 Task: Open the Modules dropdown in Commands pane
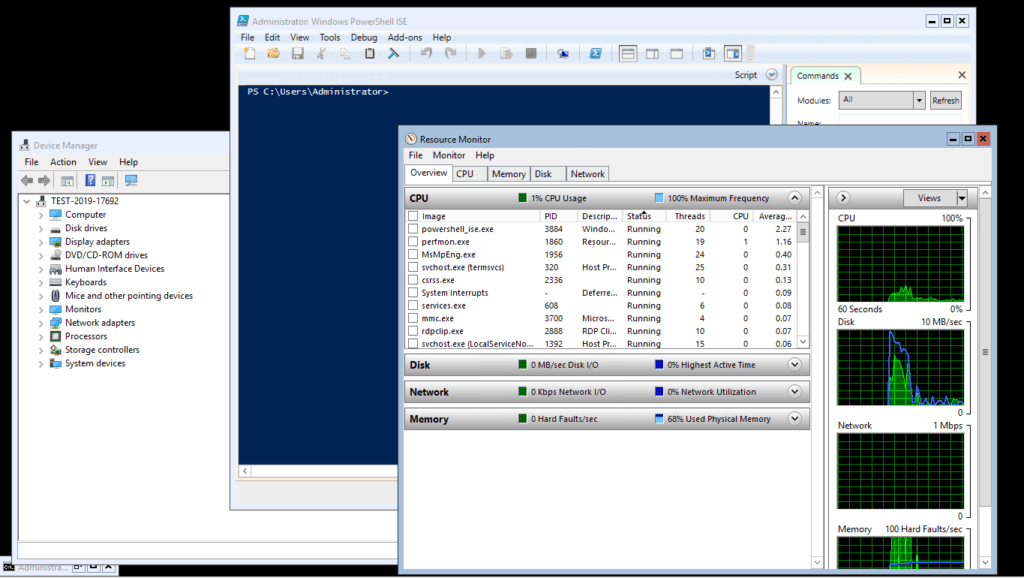[x=919, y=101]
